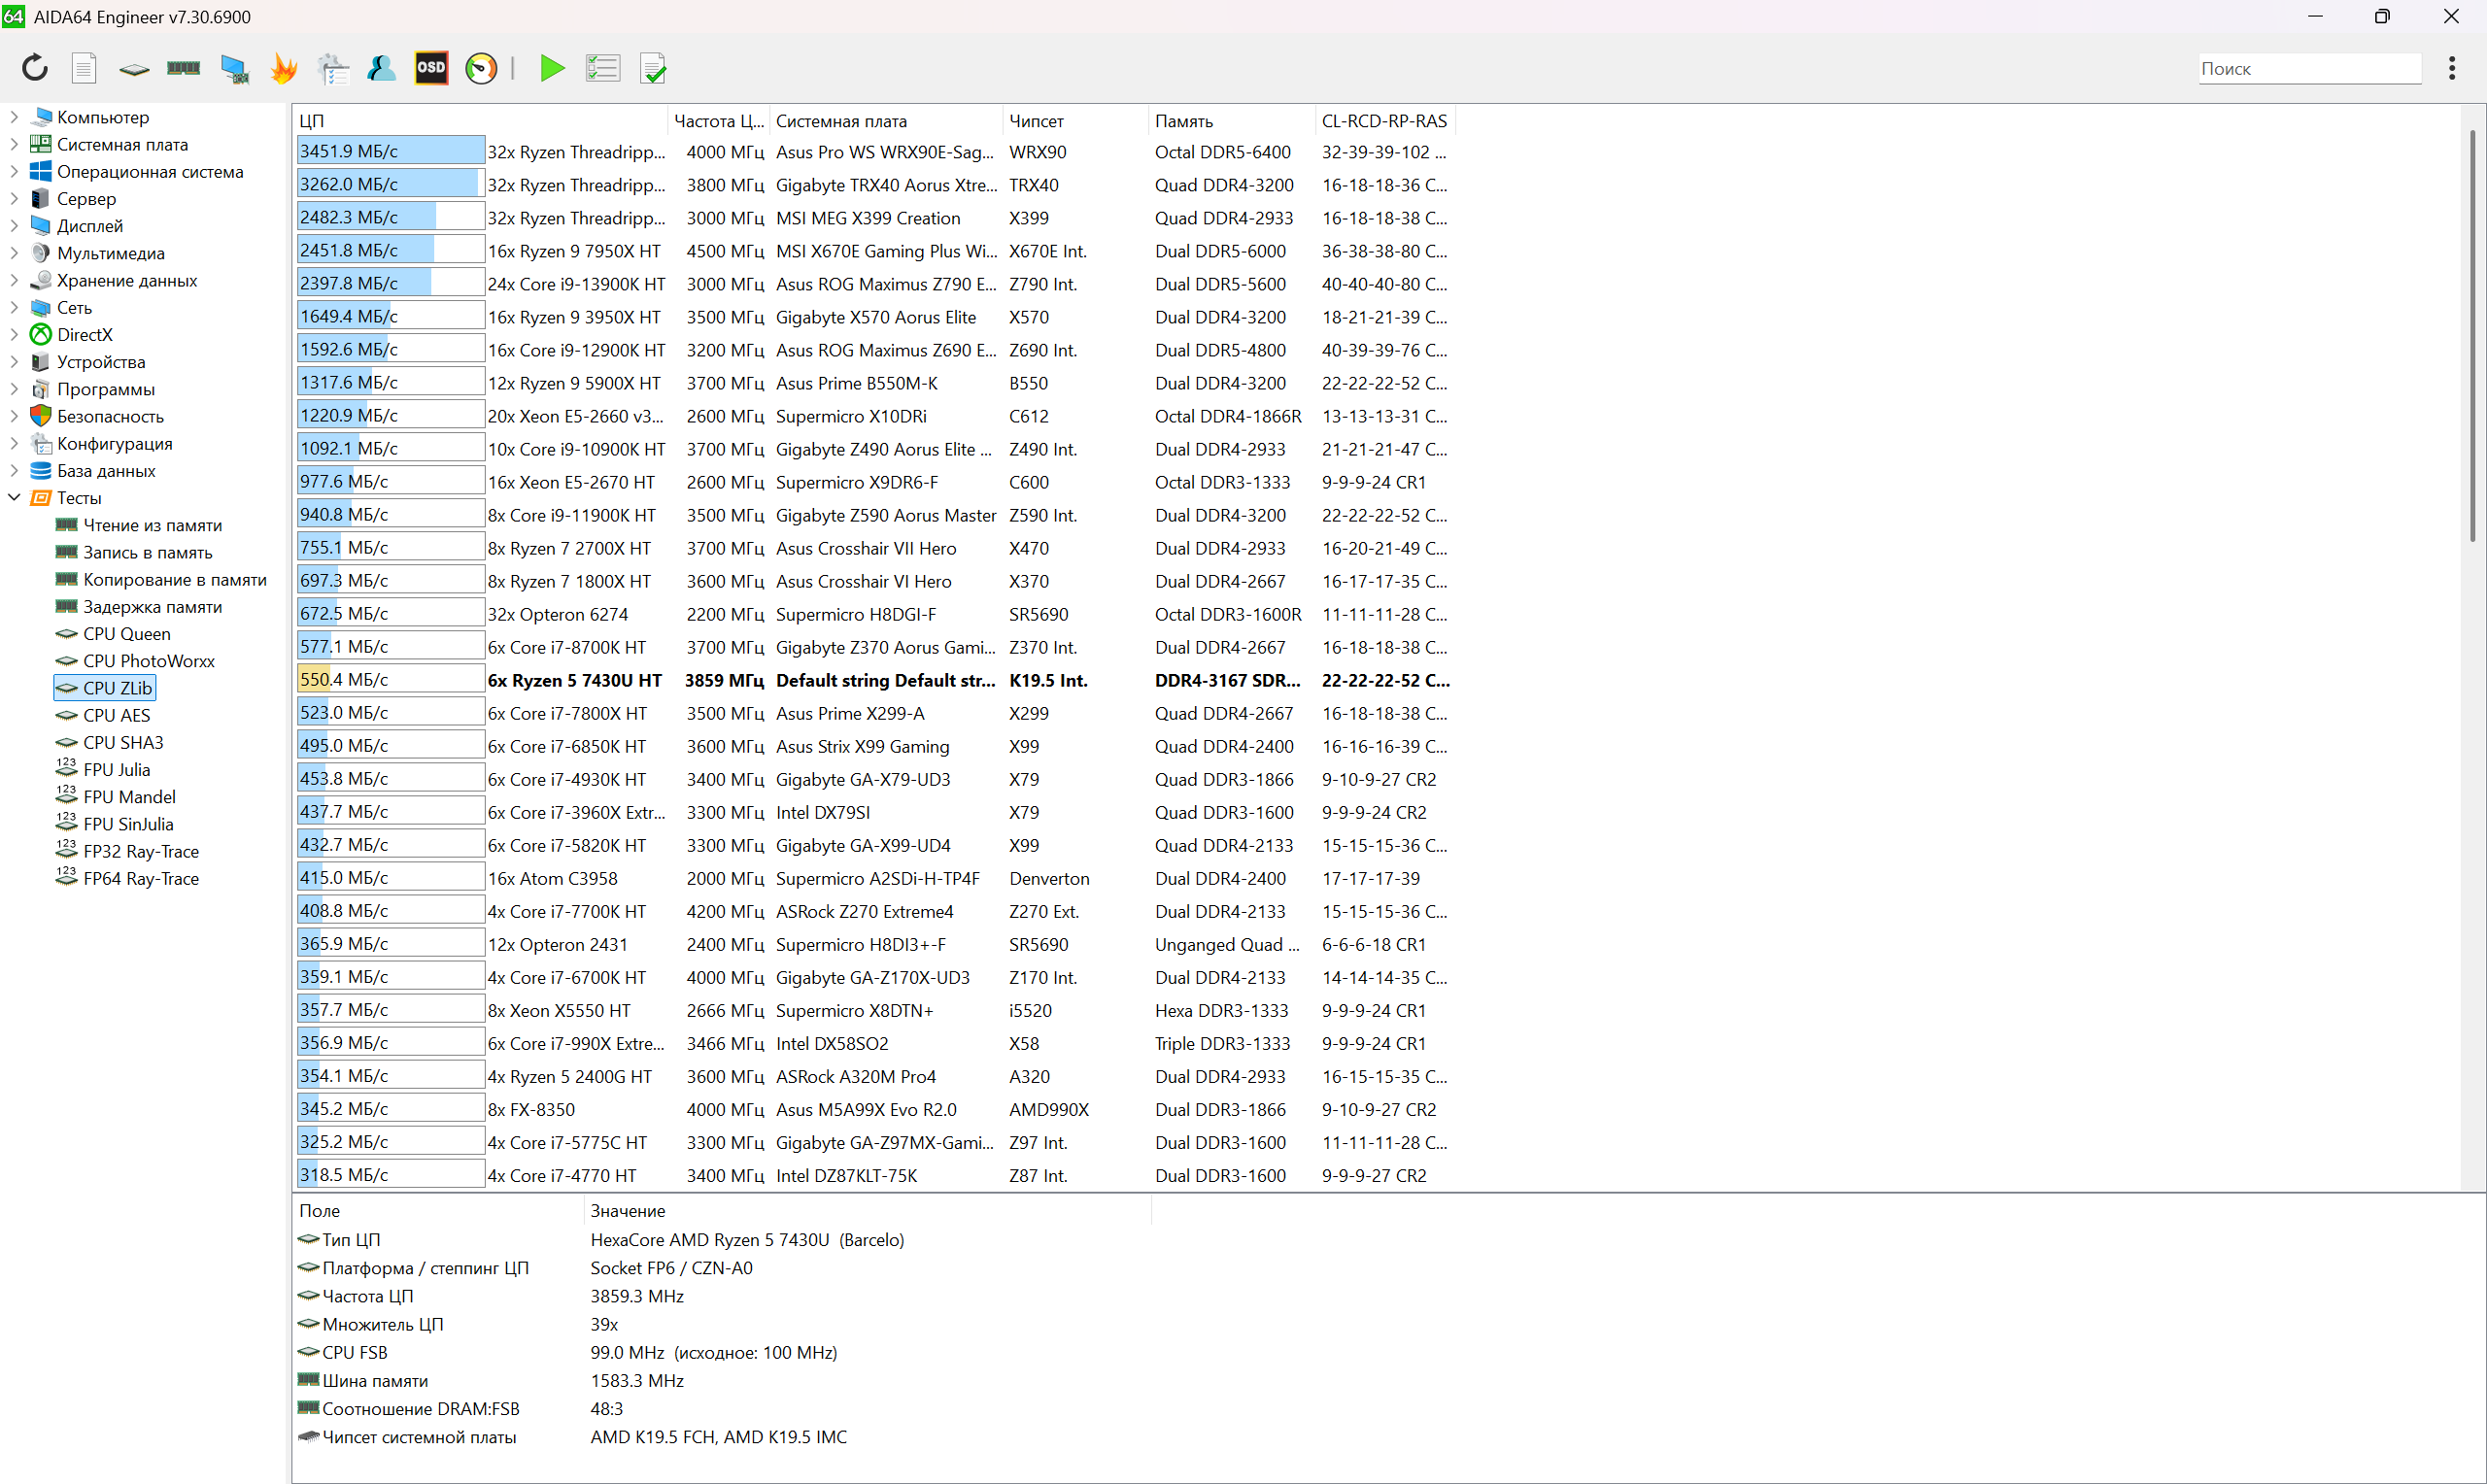2487x1484 pixels.
Task: Open the Report page icon
Action: point(84,68)
